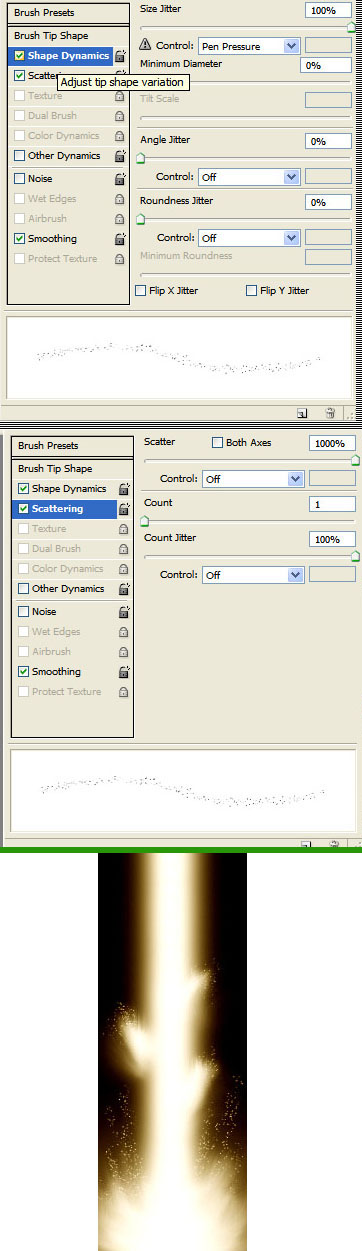The height and width of the screenshot is (1251, 362).
Task: Open the Control dropdown under Angle Jitter
Action: click(x=250, y=177)
